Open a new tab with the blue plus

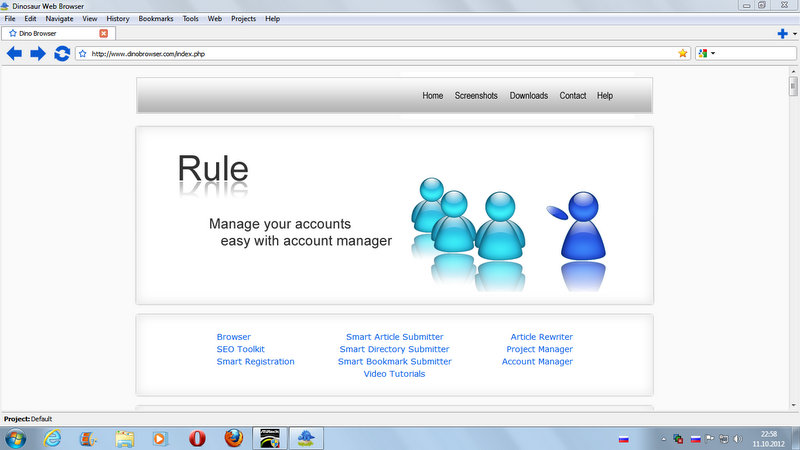pyautogui.click(x=782, y=34)
